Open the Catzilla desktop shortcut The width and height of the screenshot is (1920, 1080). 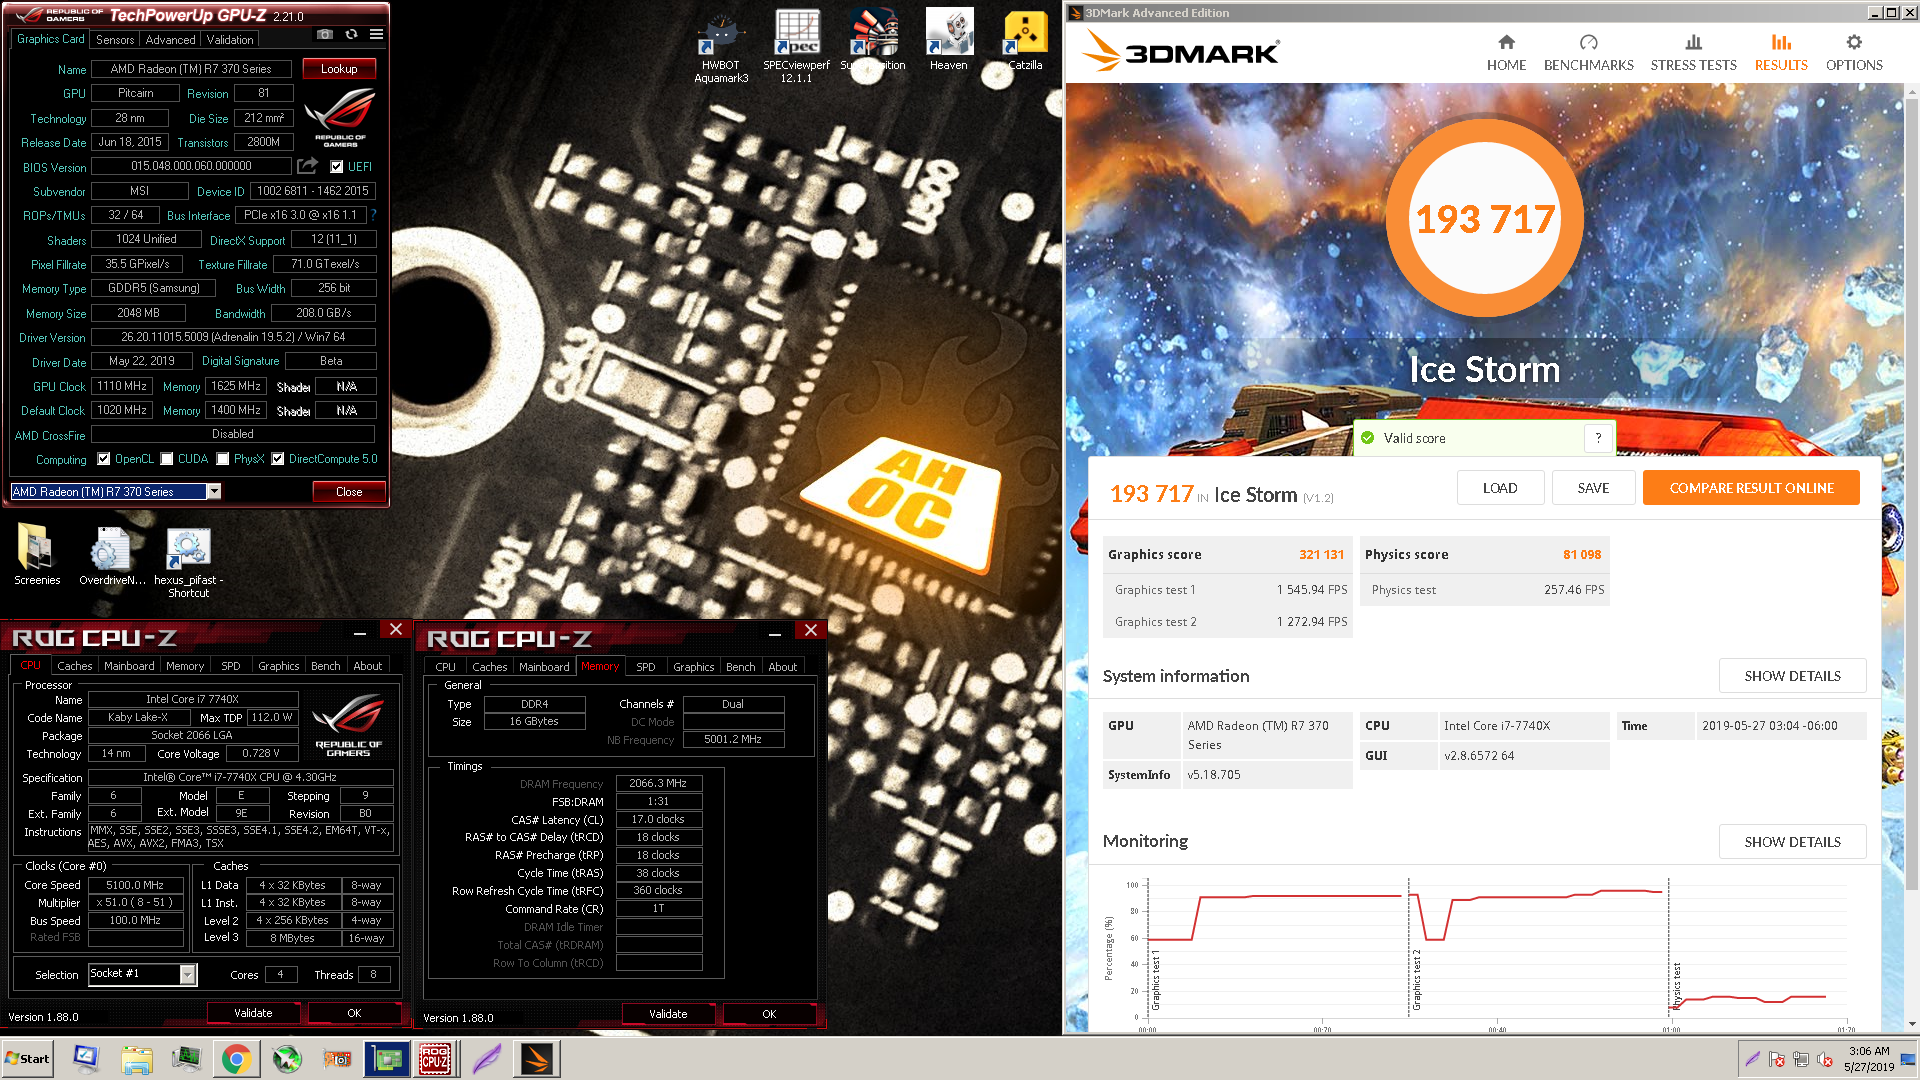click(1025, 40)
